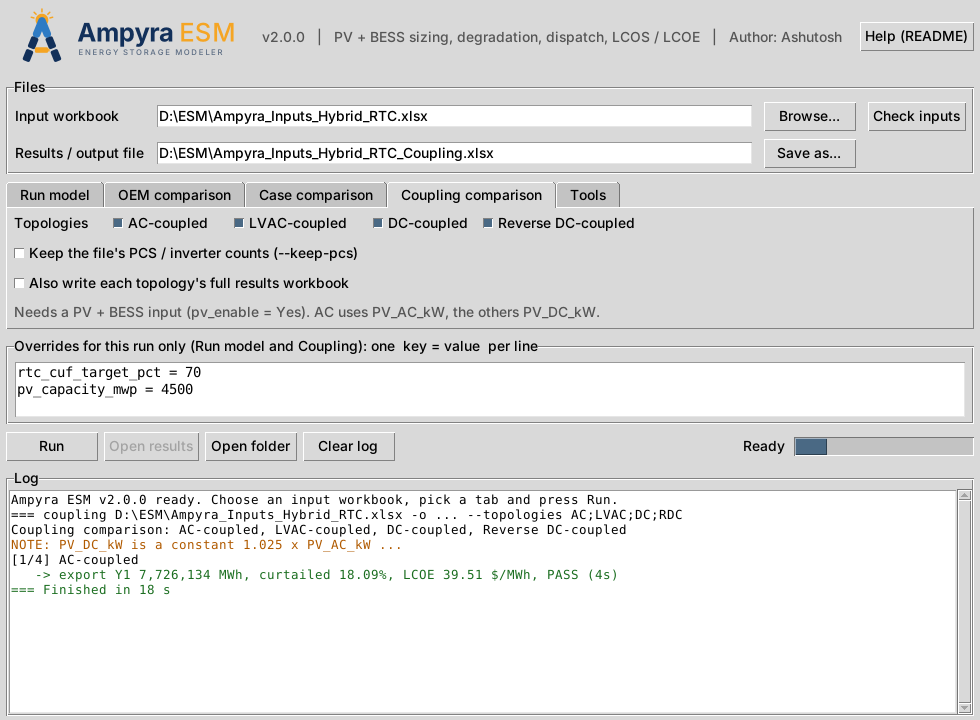Click the Open results button
The width and height of the screenshot is (980, 720).
point(151,446)
